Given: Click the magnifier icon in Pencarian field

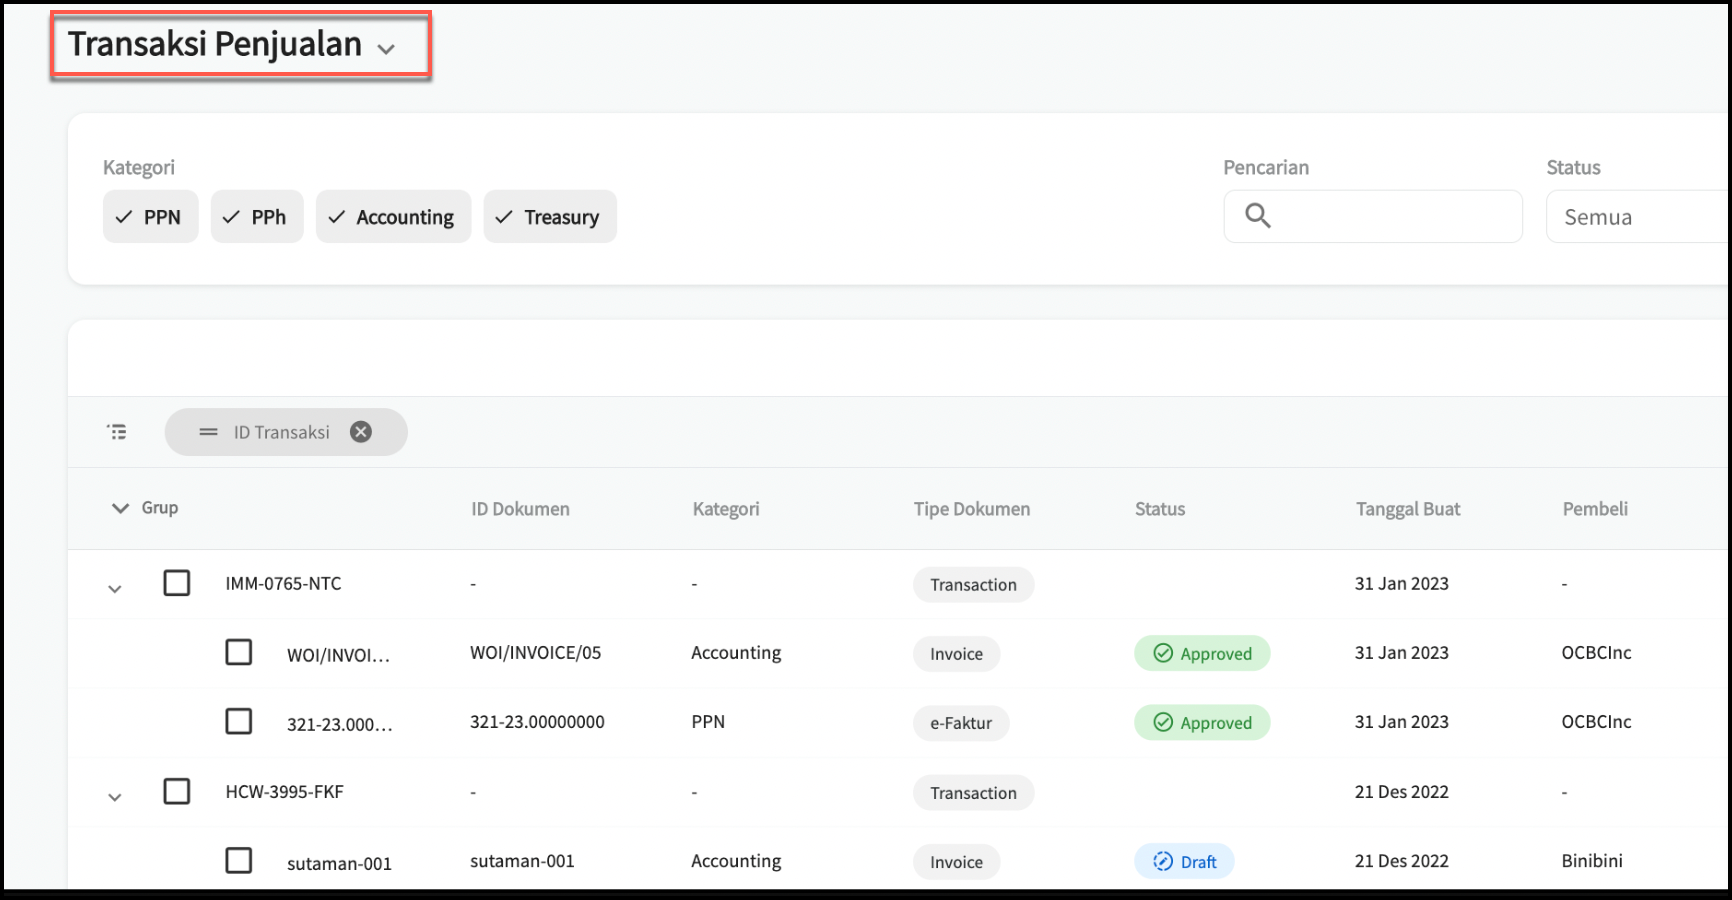Looking at the screenshot, I should pyautogui.click(x=1257, y=216).
